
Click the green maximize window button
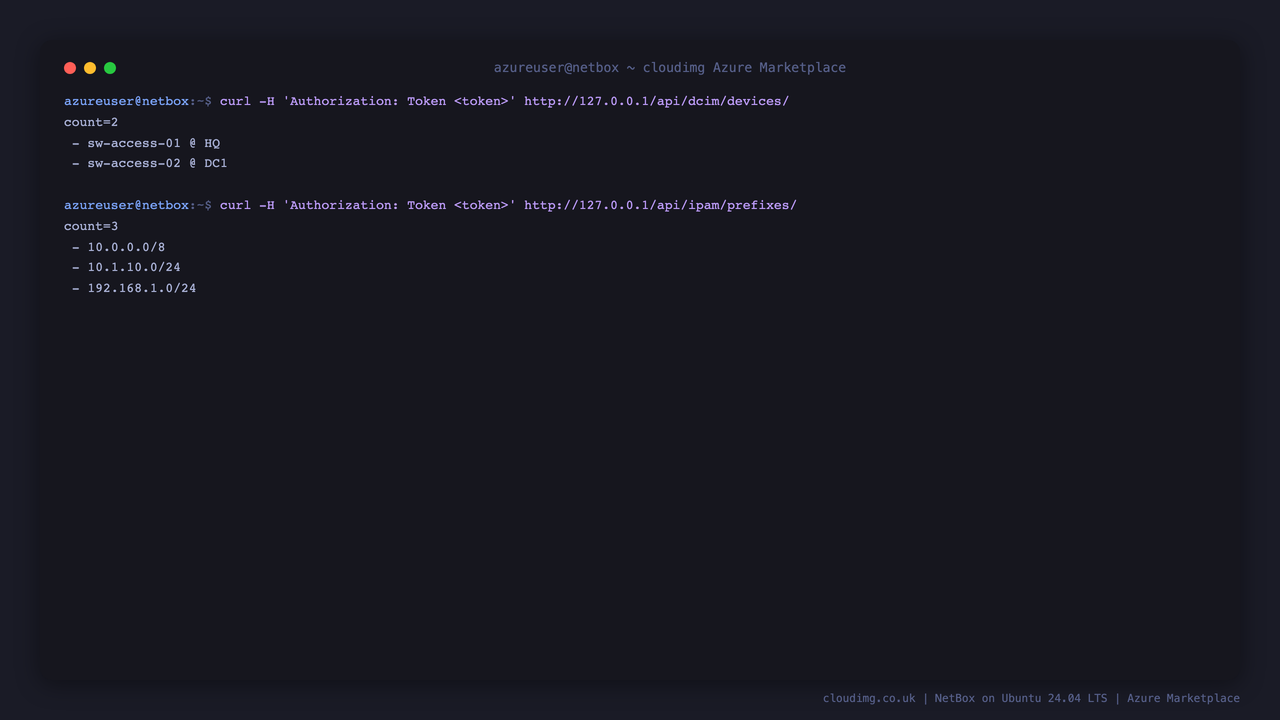(x=110, y=68)
